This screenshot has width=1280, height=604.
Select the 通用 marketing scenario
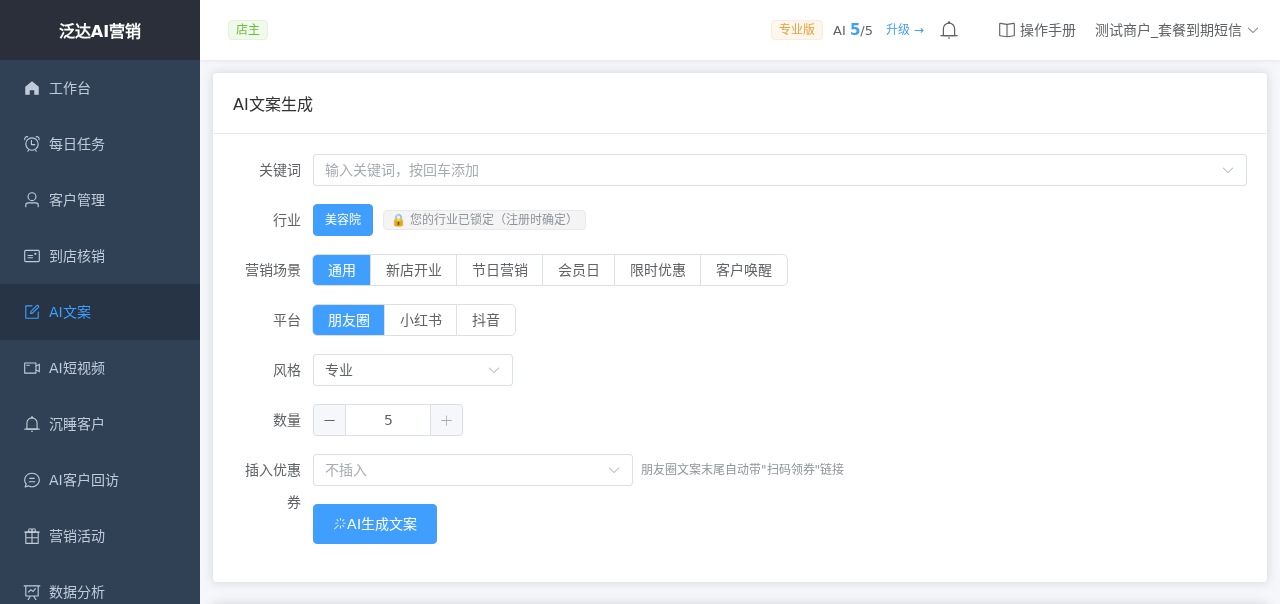click(x=342, y=270)
